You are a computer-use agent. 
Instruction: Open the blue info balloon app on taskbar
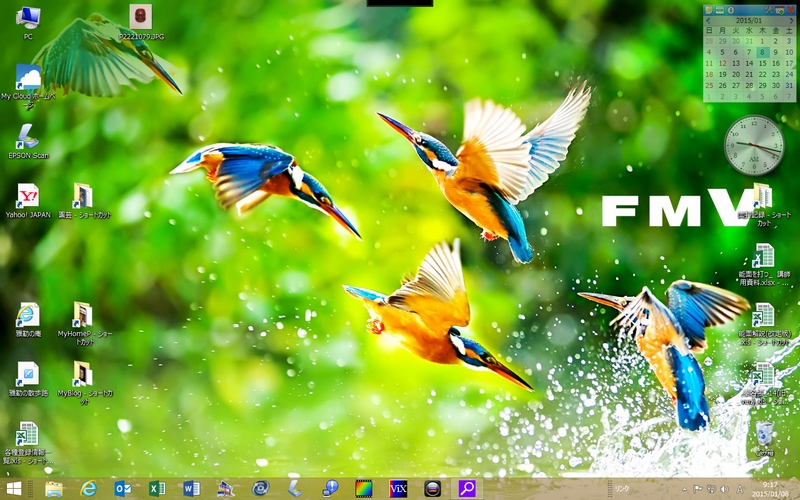pos(330,489)
